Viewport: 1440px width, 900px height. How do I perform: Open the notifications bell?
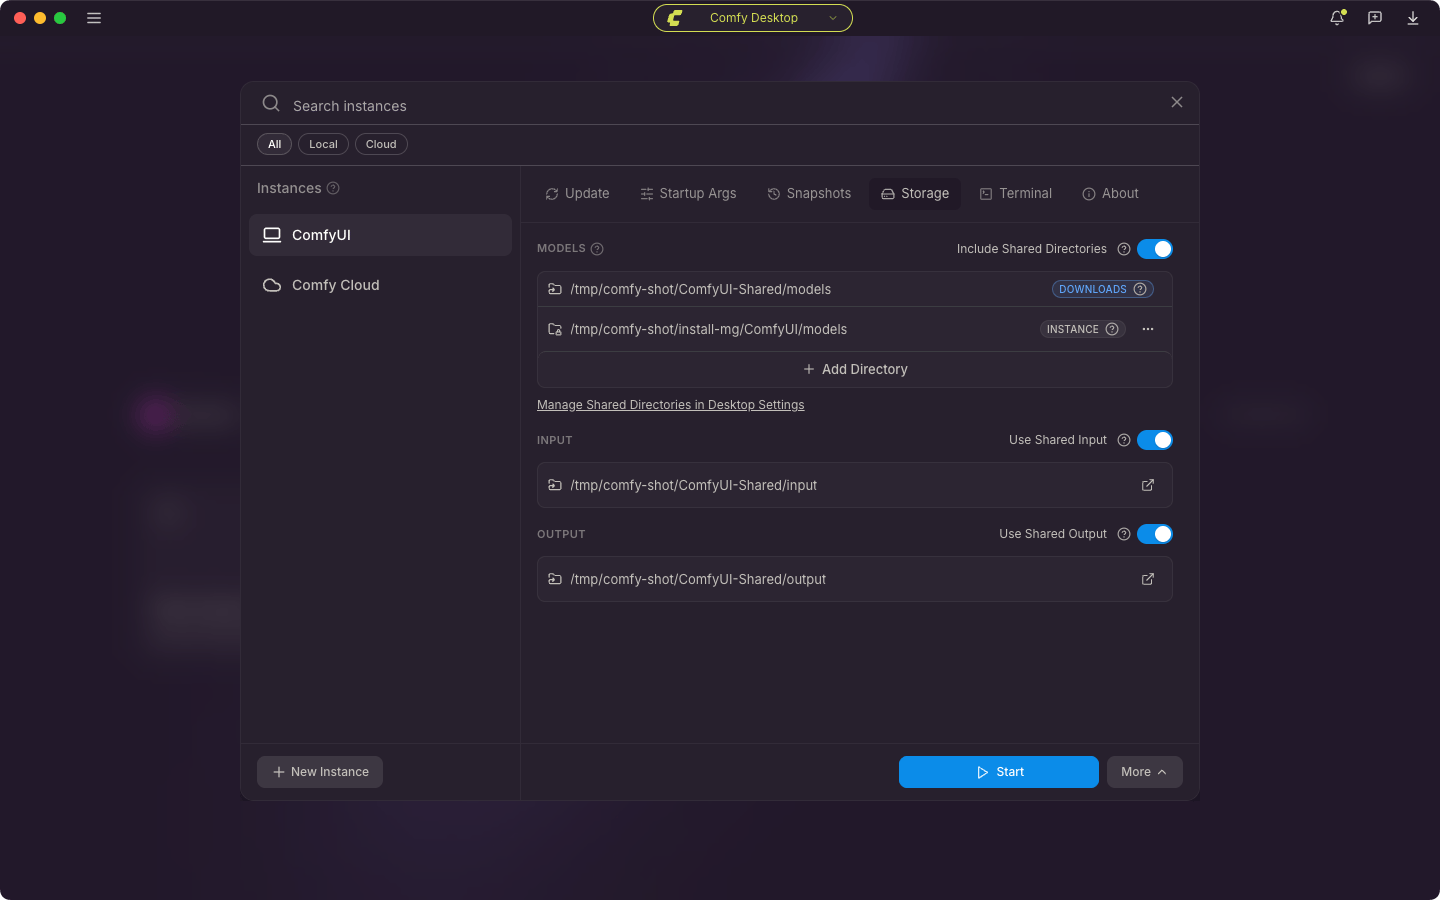click(x=1337, y=18)
